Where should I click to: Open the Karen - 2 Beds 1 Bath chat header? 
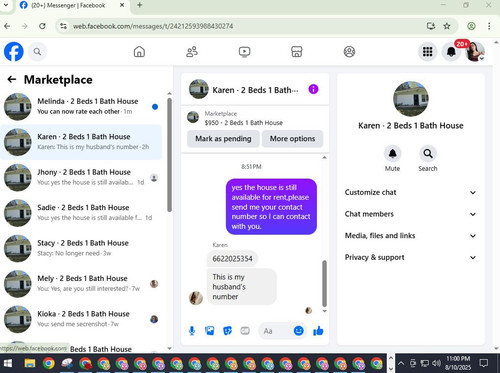click(245, 90)
